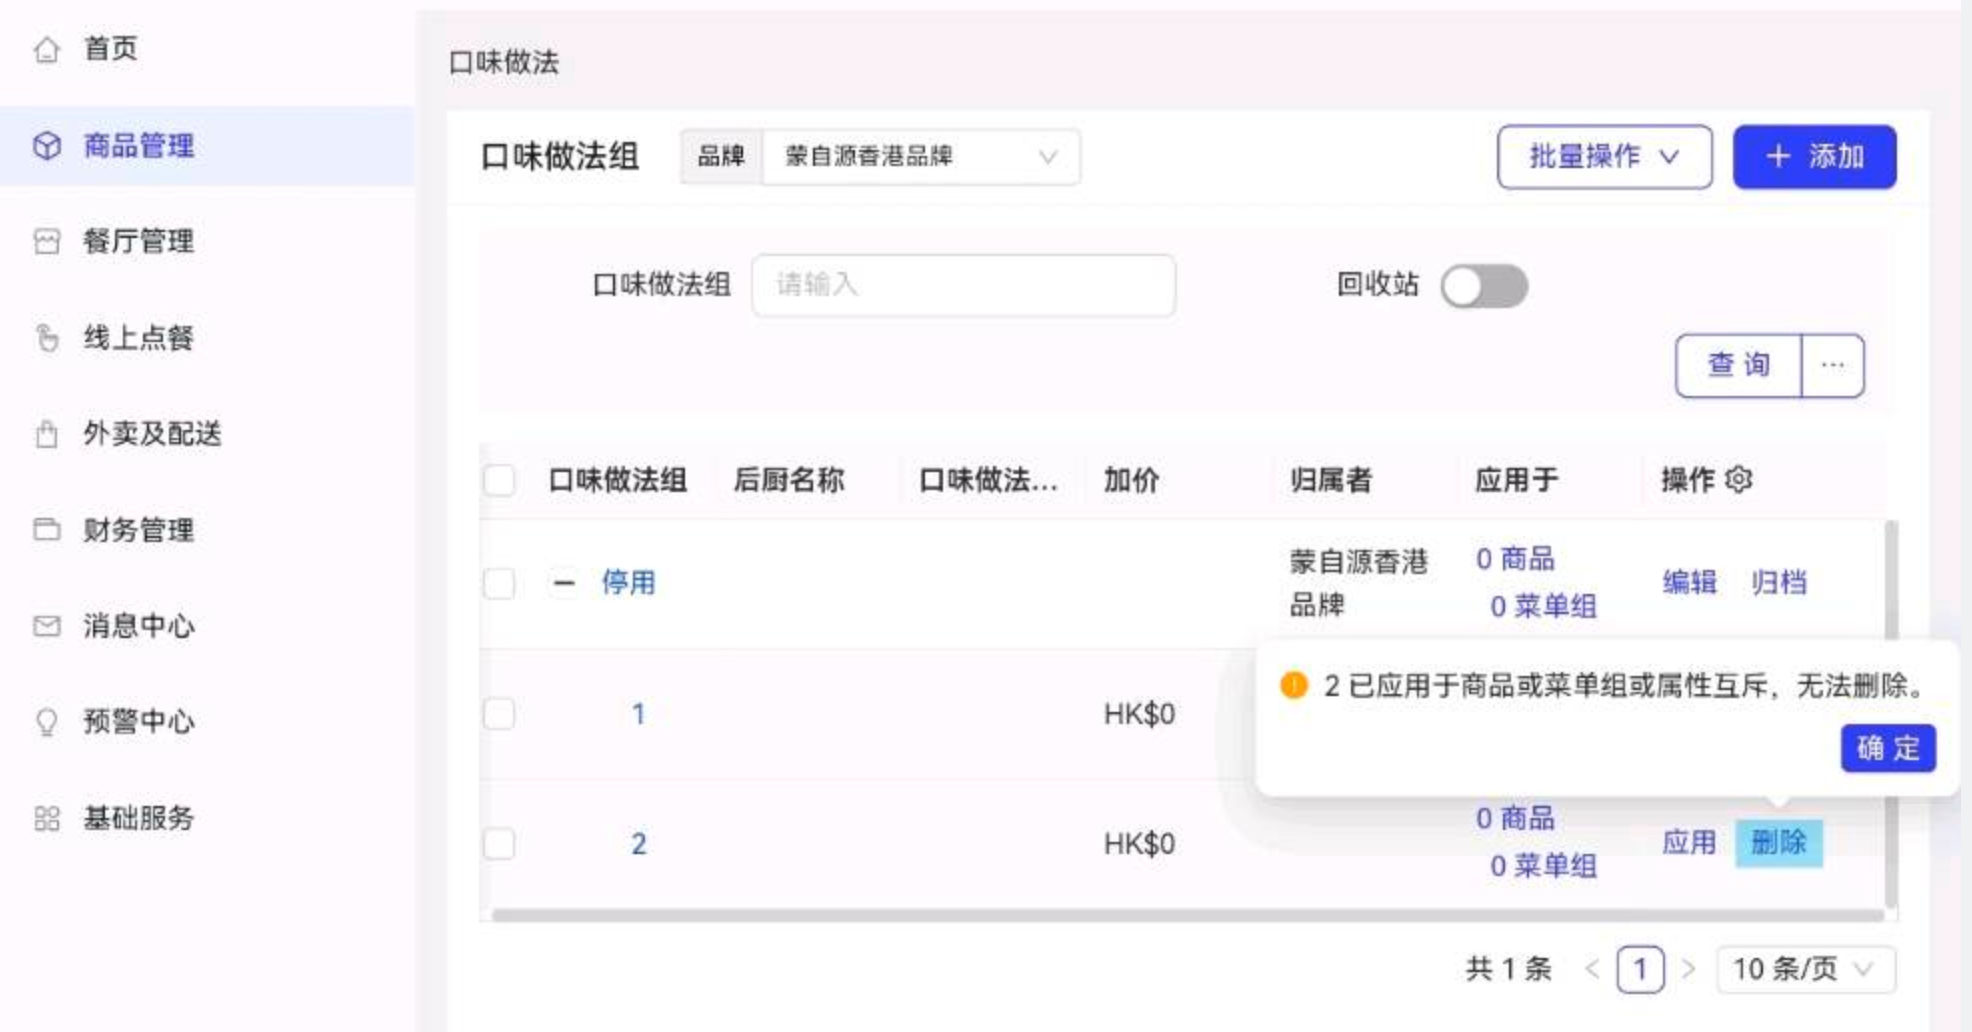Click the 确定 button in the warning popup
This screenshot has width=1972, height=1032.
click(1887, 748)
